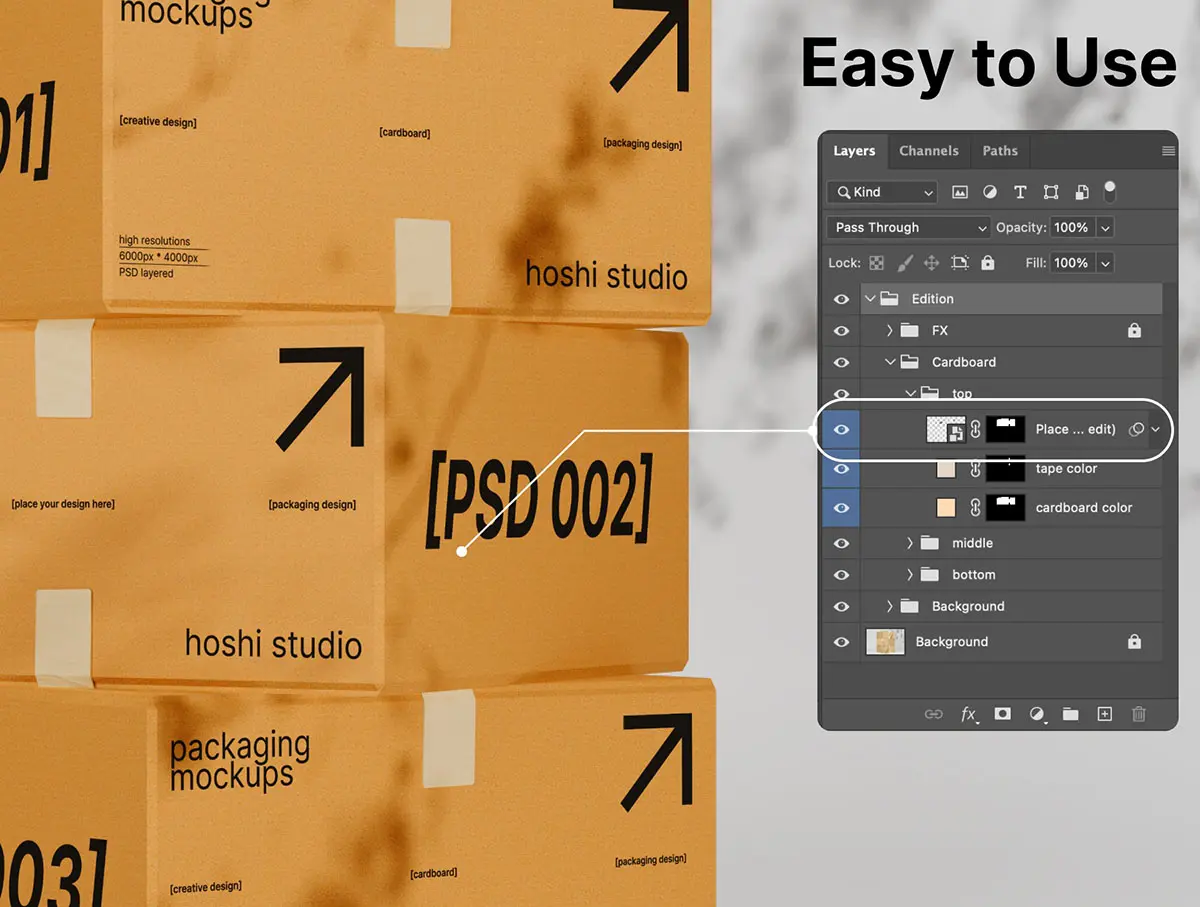
Task: Select the locked Background layer thumbnail
Action: 885,642
